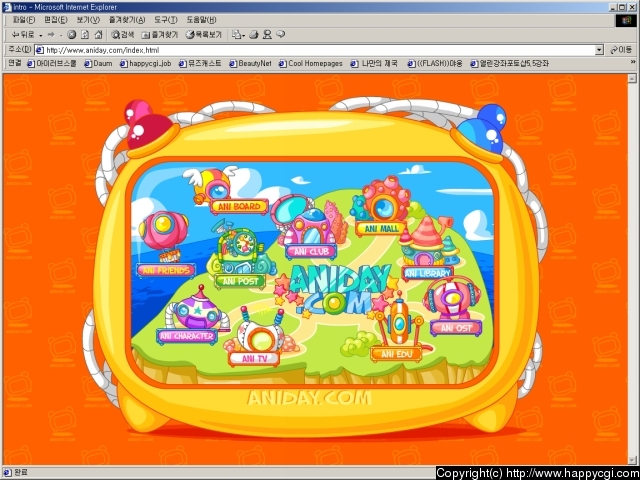Click the address bar URL field

(315, 50)
